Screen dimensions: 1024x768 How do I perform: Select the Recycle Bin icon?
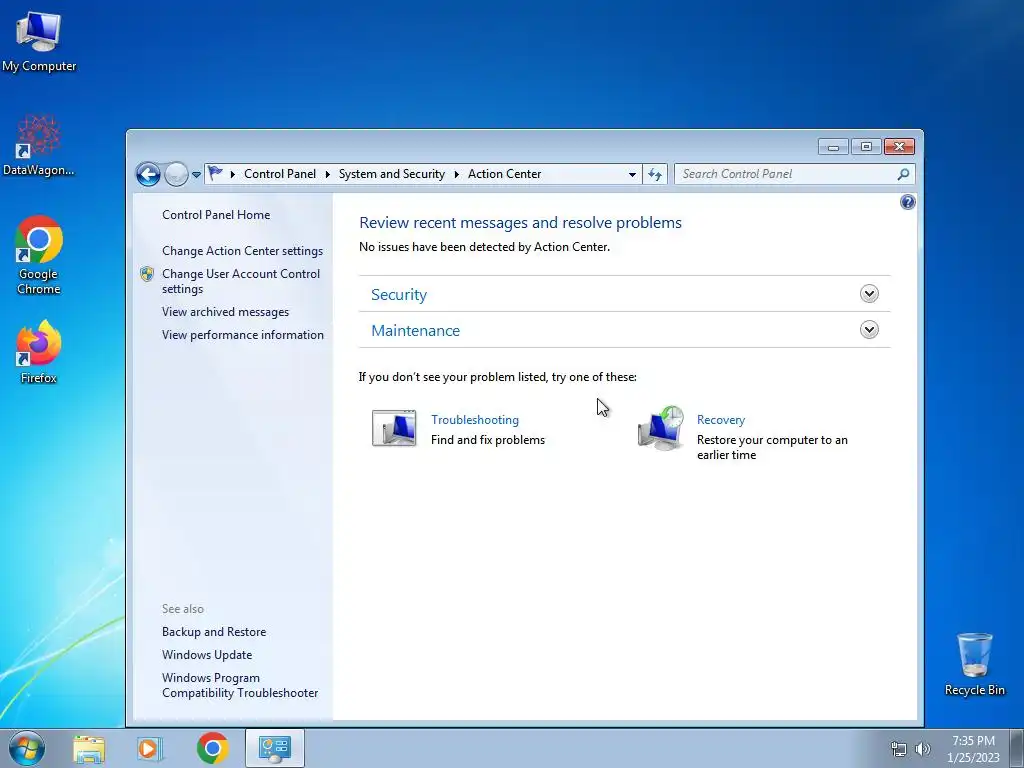click(x=975, y=664)
